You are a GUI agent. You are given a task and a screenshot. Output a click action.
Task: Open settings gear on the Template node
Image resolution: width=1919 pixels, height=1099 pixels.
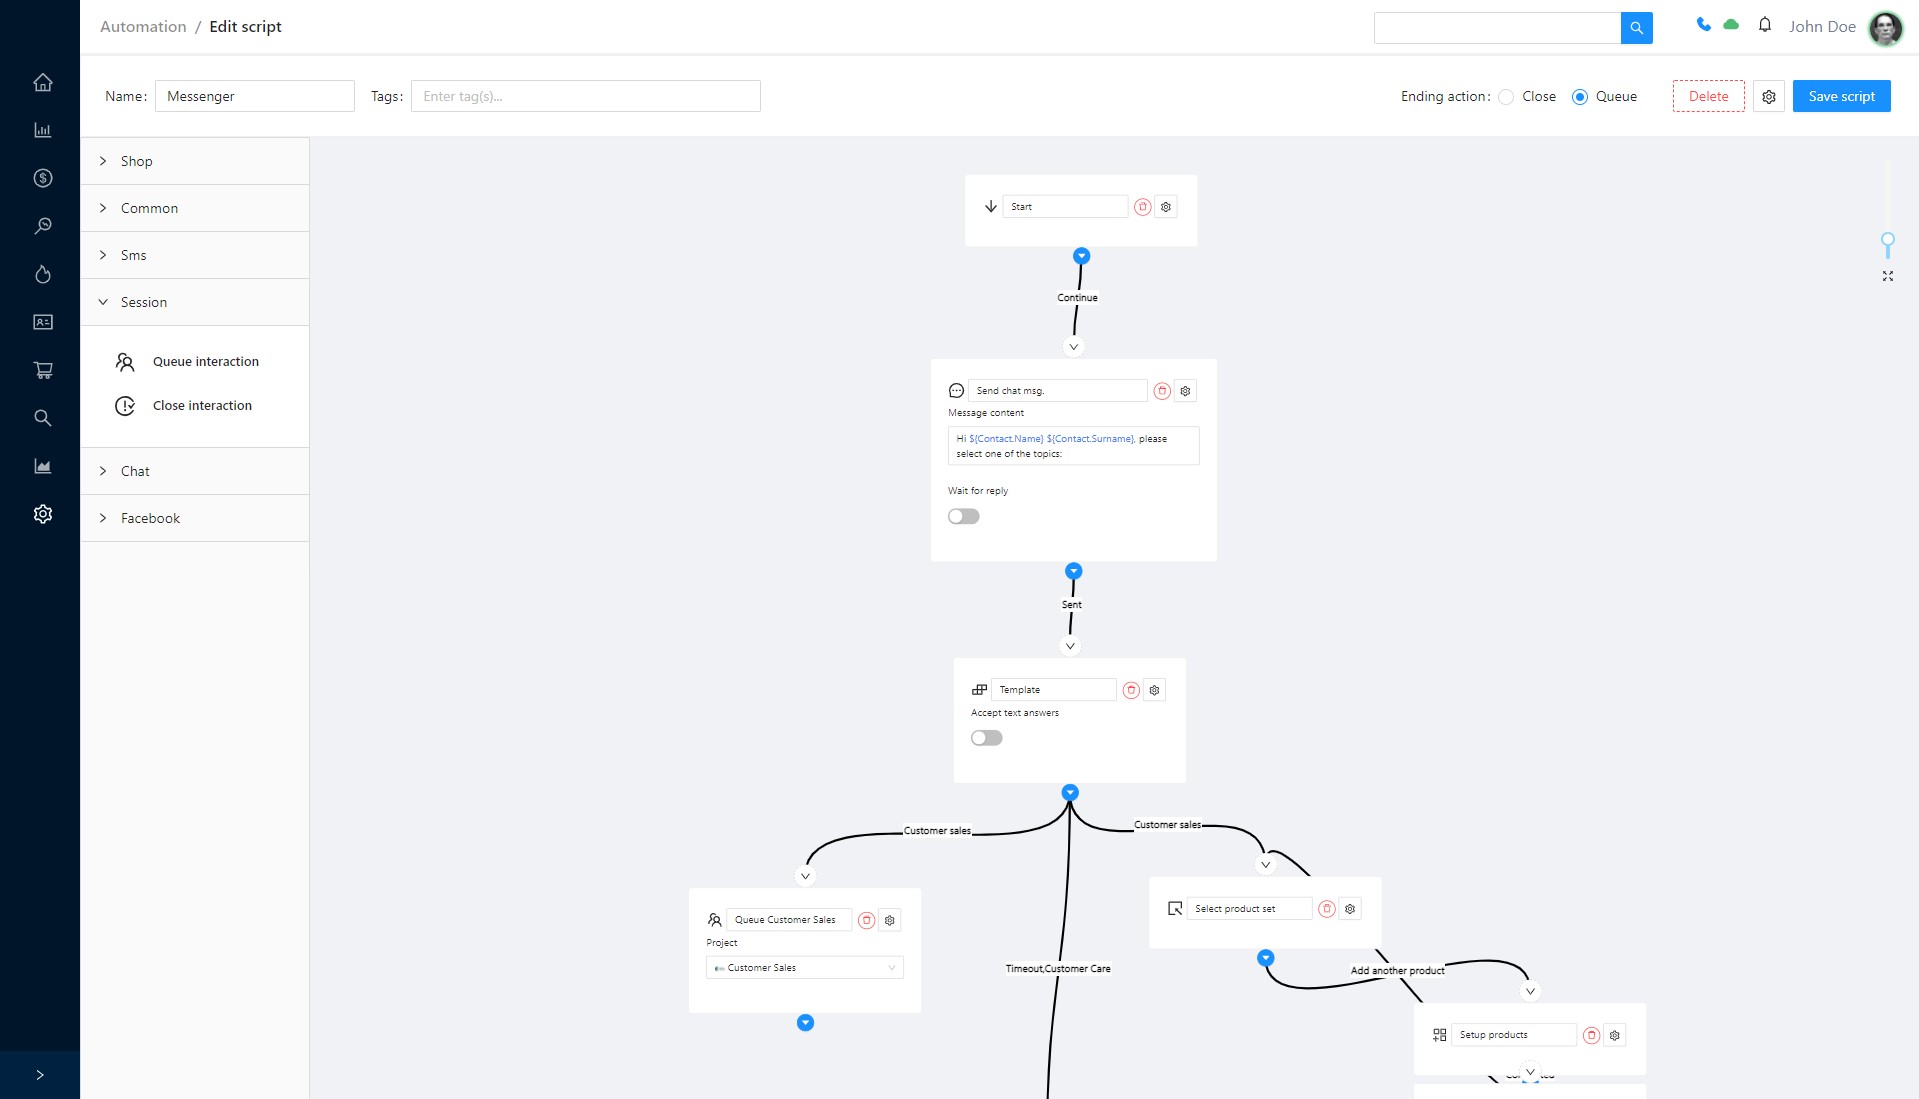(1154, 690)
